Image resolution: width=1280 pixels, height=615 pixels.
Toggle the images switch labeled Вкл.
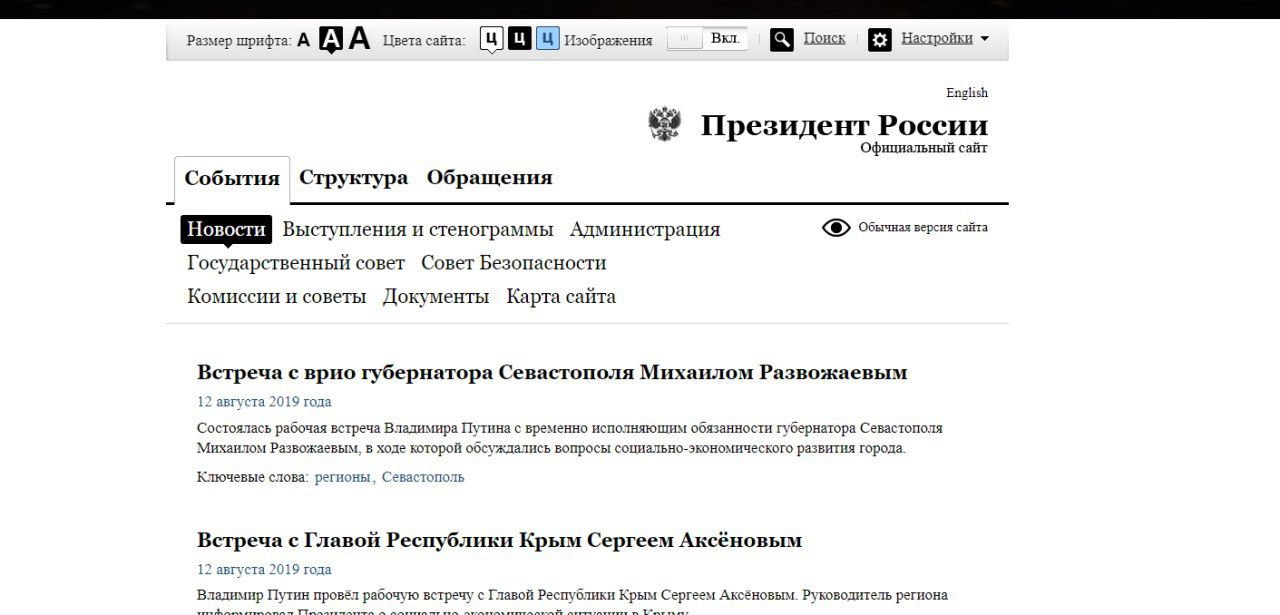706,39
